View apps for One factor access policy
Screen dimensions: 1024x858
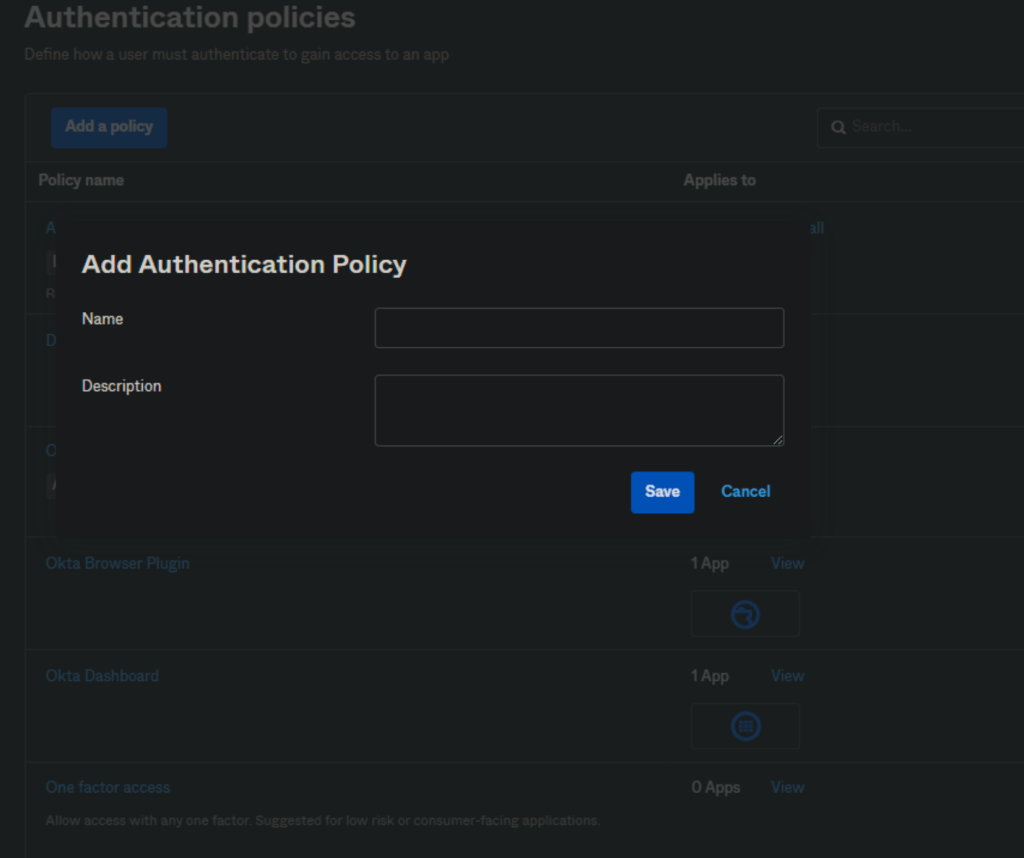point(787,787)
